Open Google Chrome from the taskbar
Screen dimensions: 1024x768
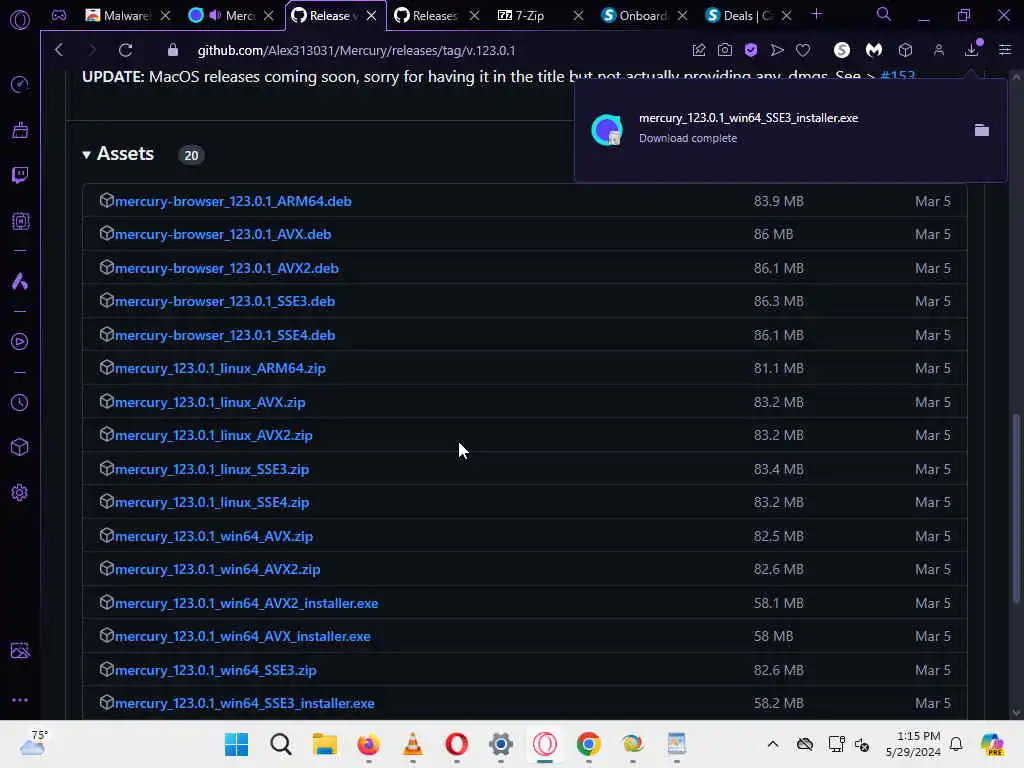[x=588, y=744]
